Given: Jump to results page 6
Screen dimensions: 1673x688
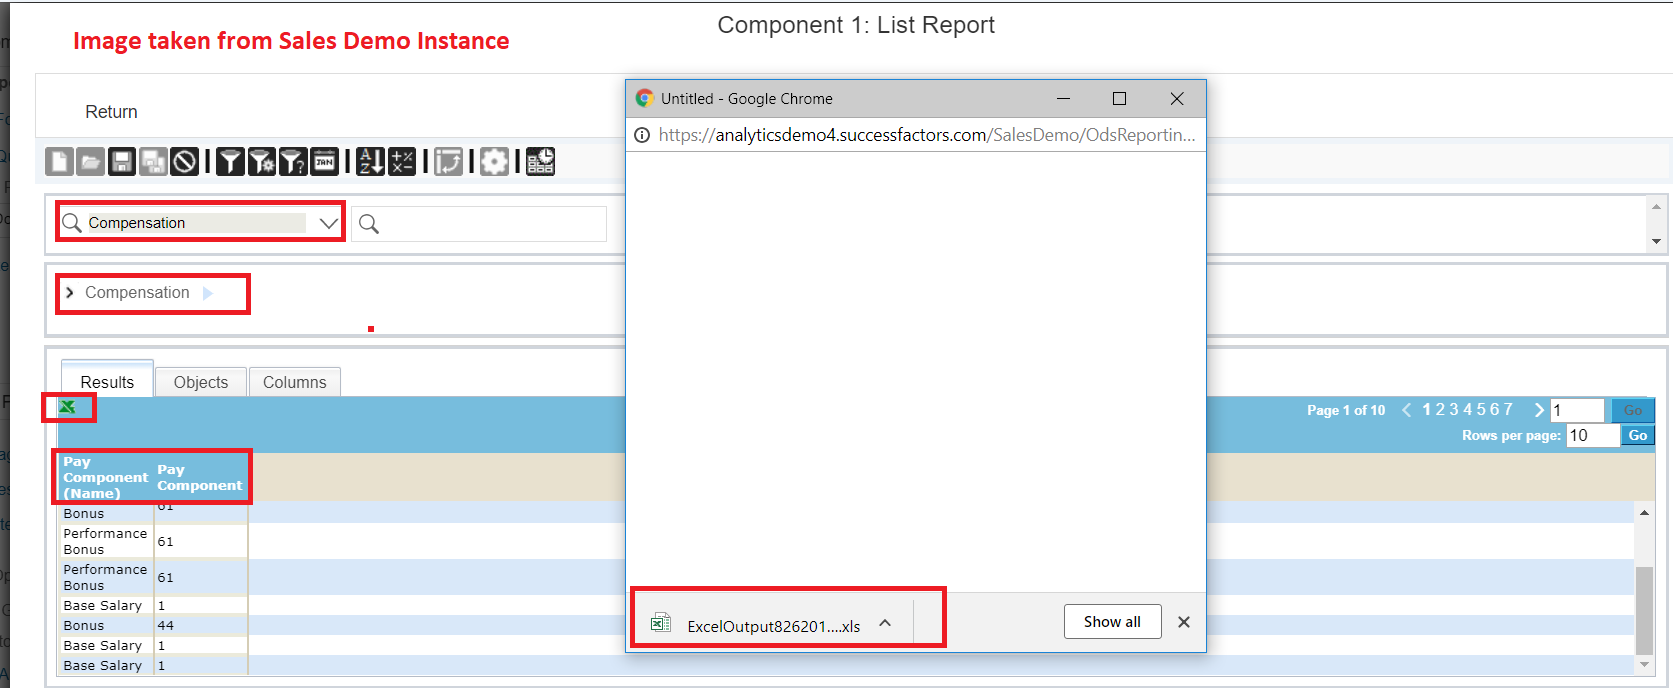Looking at the screenshot, I should [1495, 410].
